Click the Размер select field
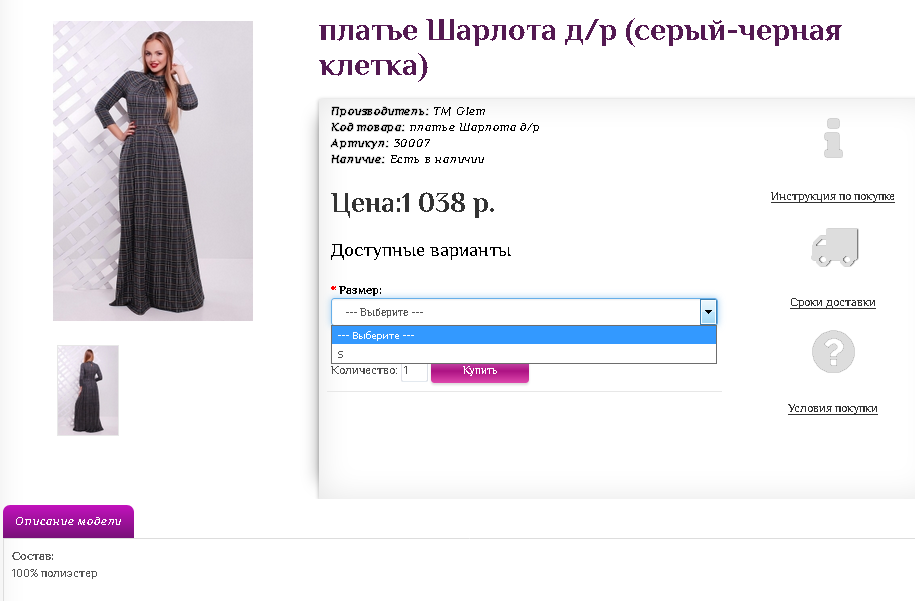The height and width of the screenshot is (601, 915). [523, 312]
